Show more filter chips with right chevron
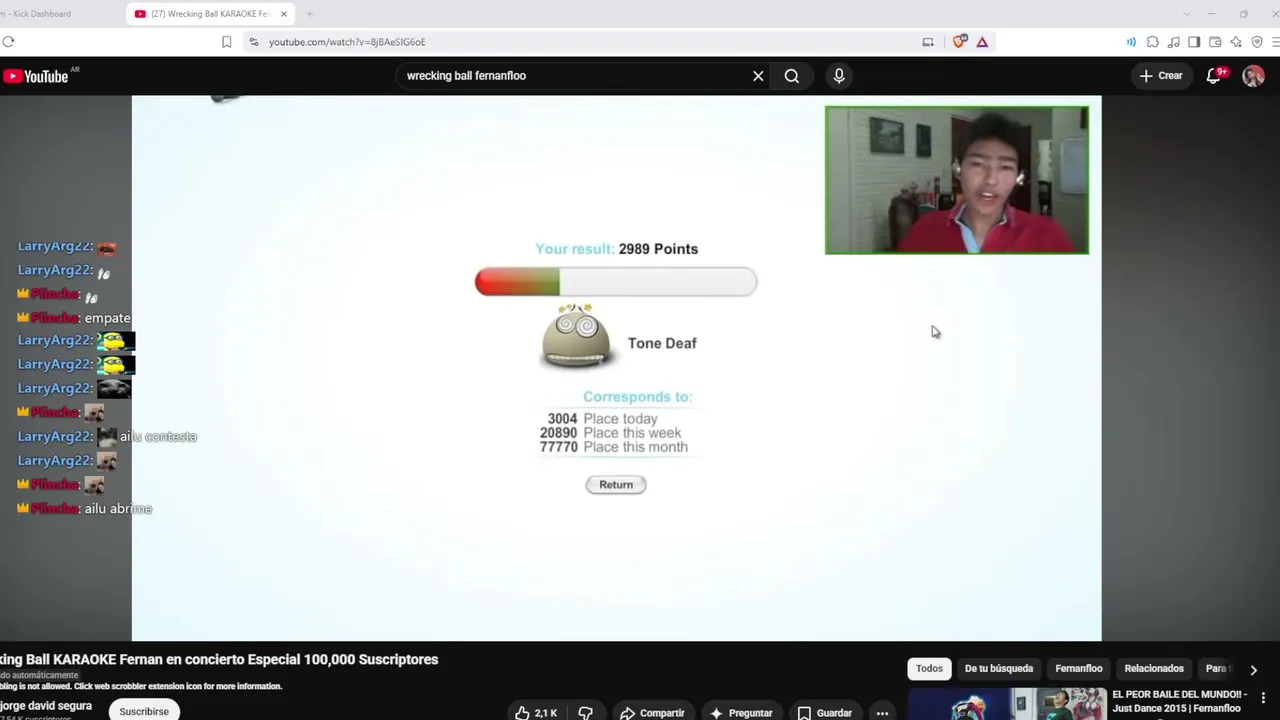 pyautogui.click(x=1253, y=669)
